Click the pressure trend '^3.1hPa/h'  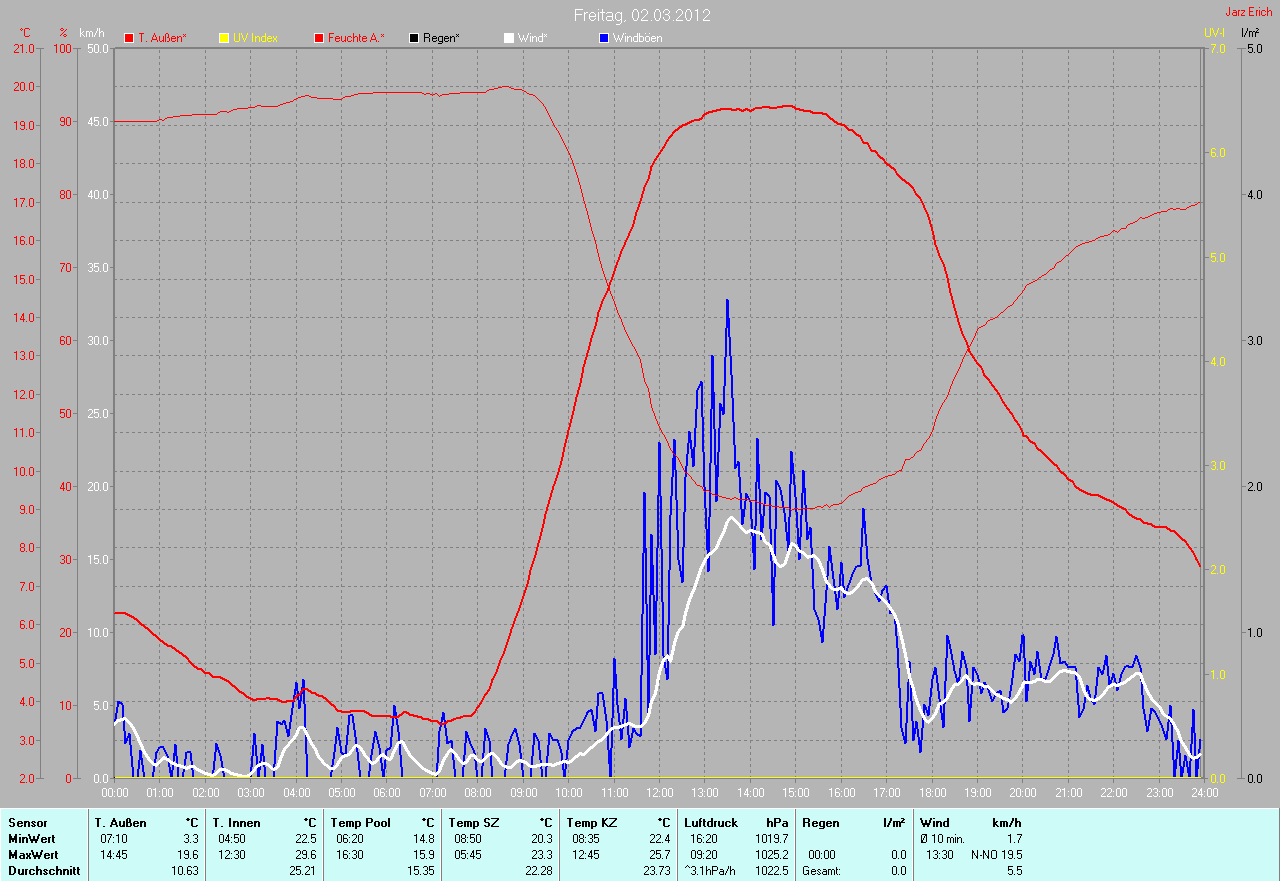[710, 871]
